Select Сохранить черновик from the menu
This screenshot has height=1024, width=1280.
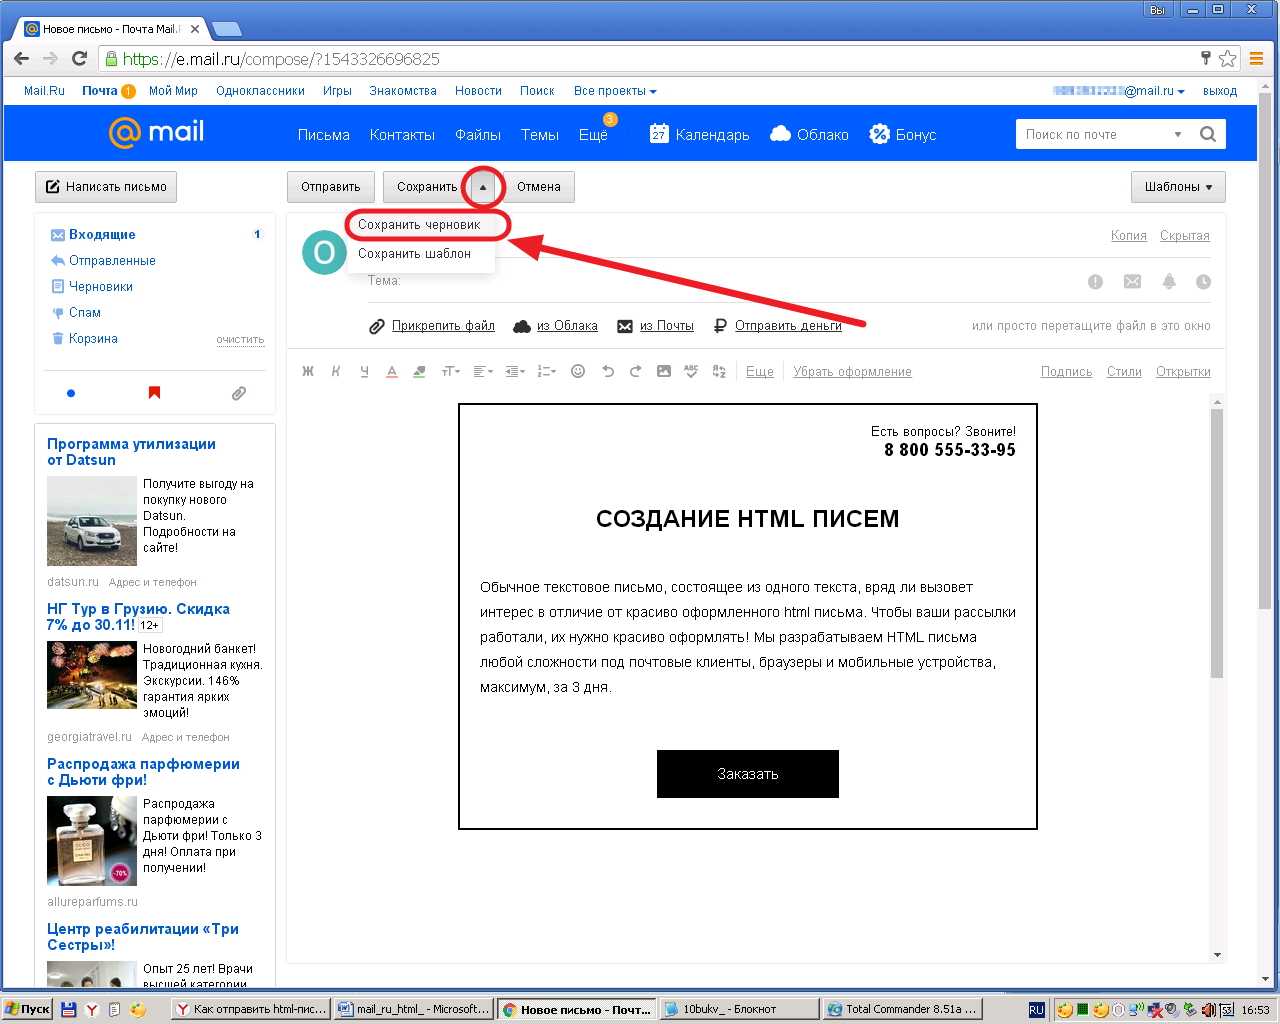point(419,225)
